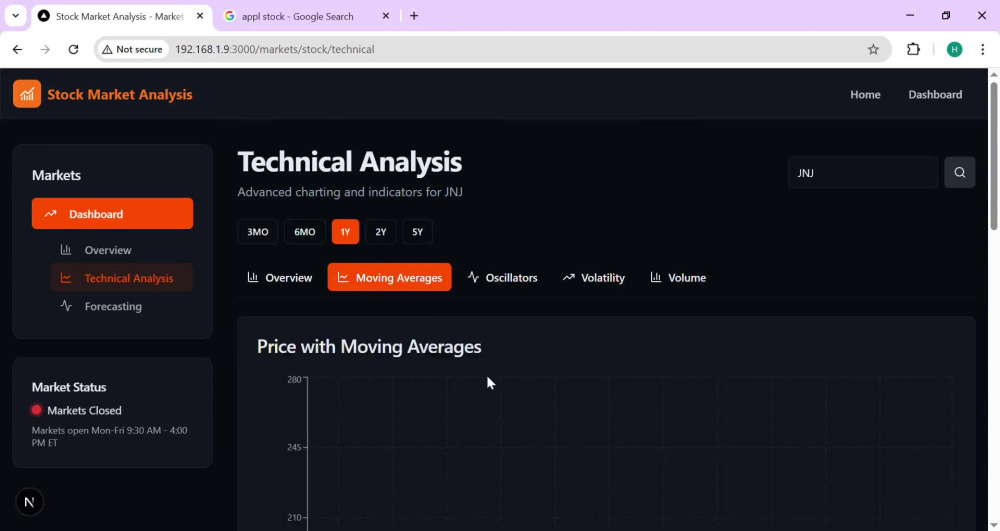Open Forecasting in the sidebar
The height and width of the screenshot is (531, 1000).
click(121, 306)
